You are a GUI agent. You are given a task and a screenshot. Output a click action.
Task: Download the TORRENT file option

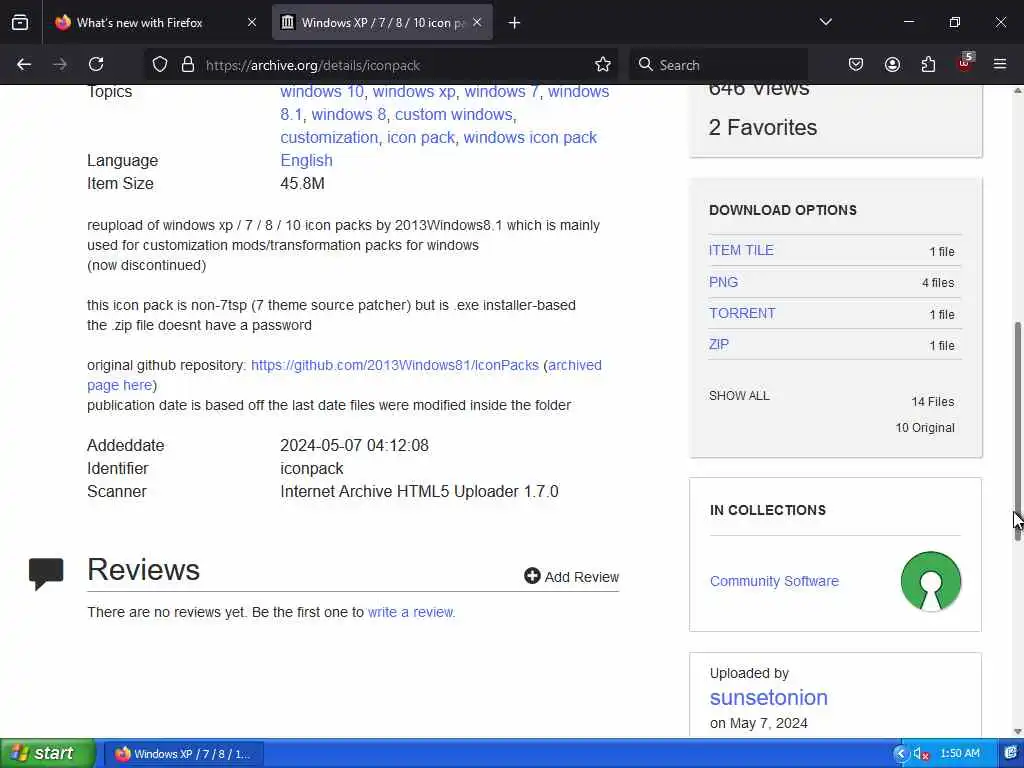coord(743,313)
